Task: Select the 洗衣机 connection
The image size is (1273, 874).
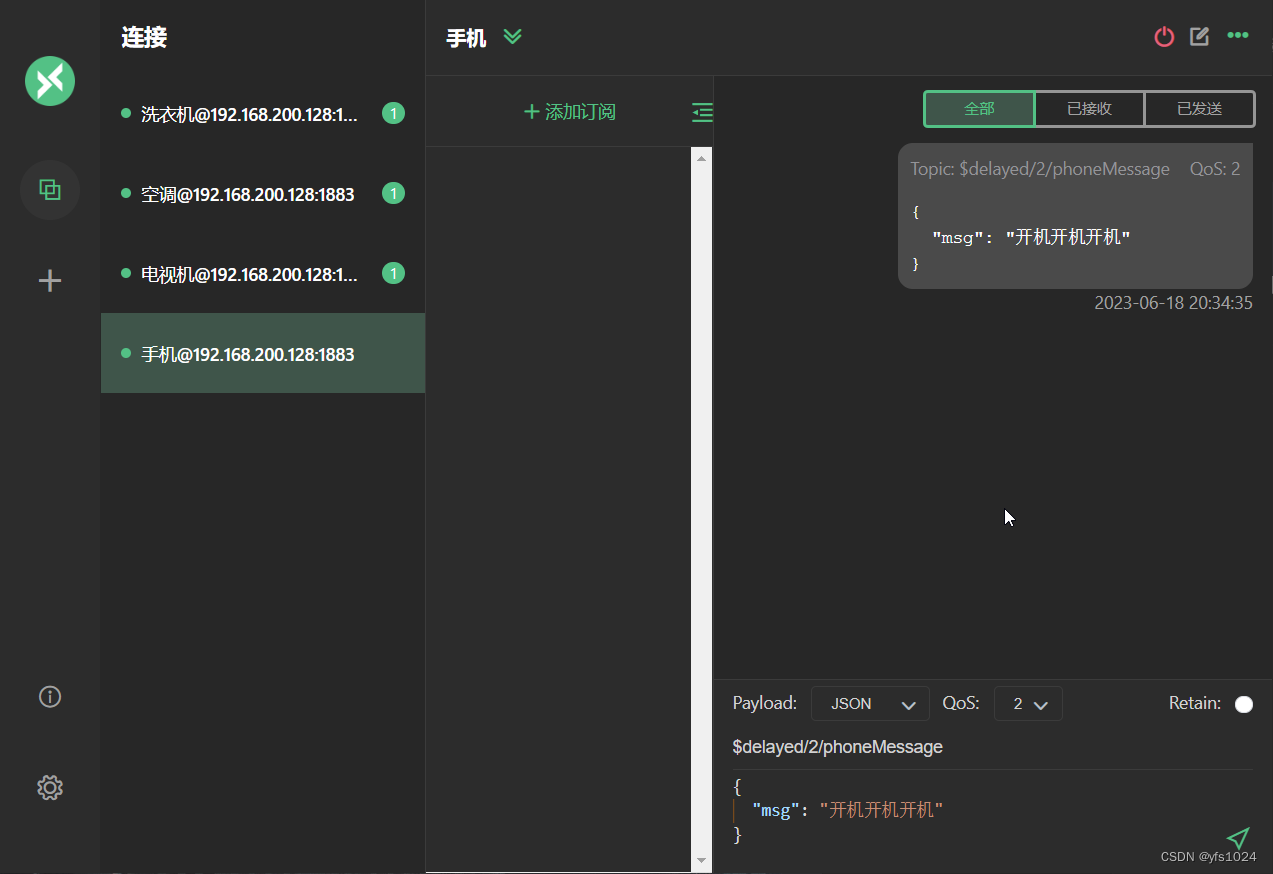Action: click(263, 114)
